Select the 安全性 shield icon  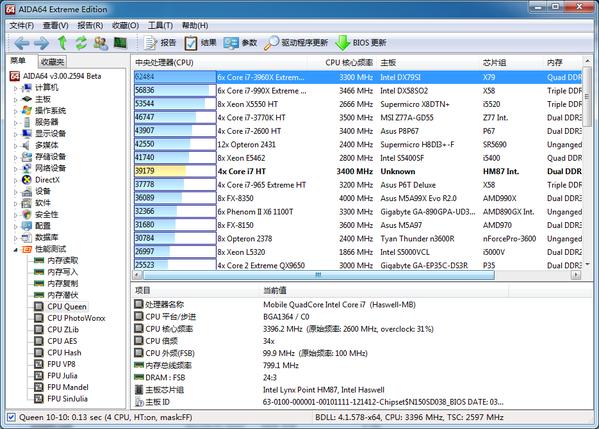click(27, 214)
